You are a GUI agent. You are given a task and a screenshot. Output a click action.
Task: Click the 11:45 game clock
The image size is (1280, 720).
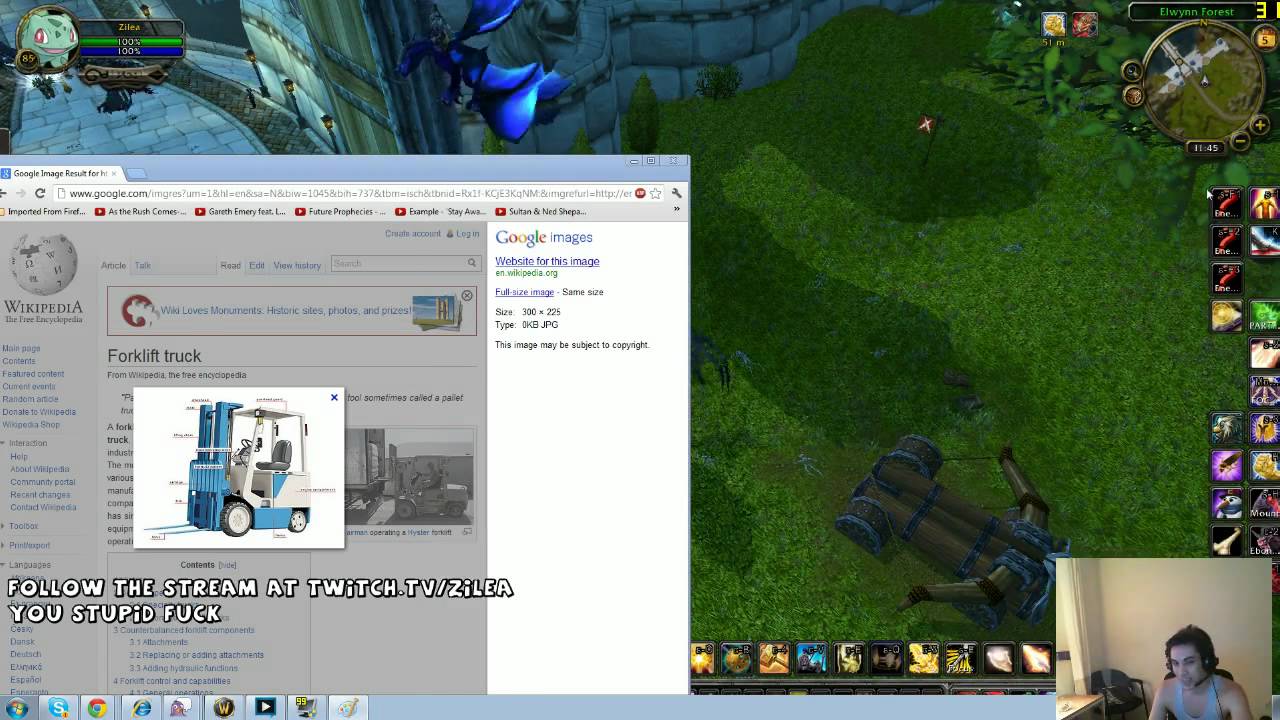(1205, 148)
